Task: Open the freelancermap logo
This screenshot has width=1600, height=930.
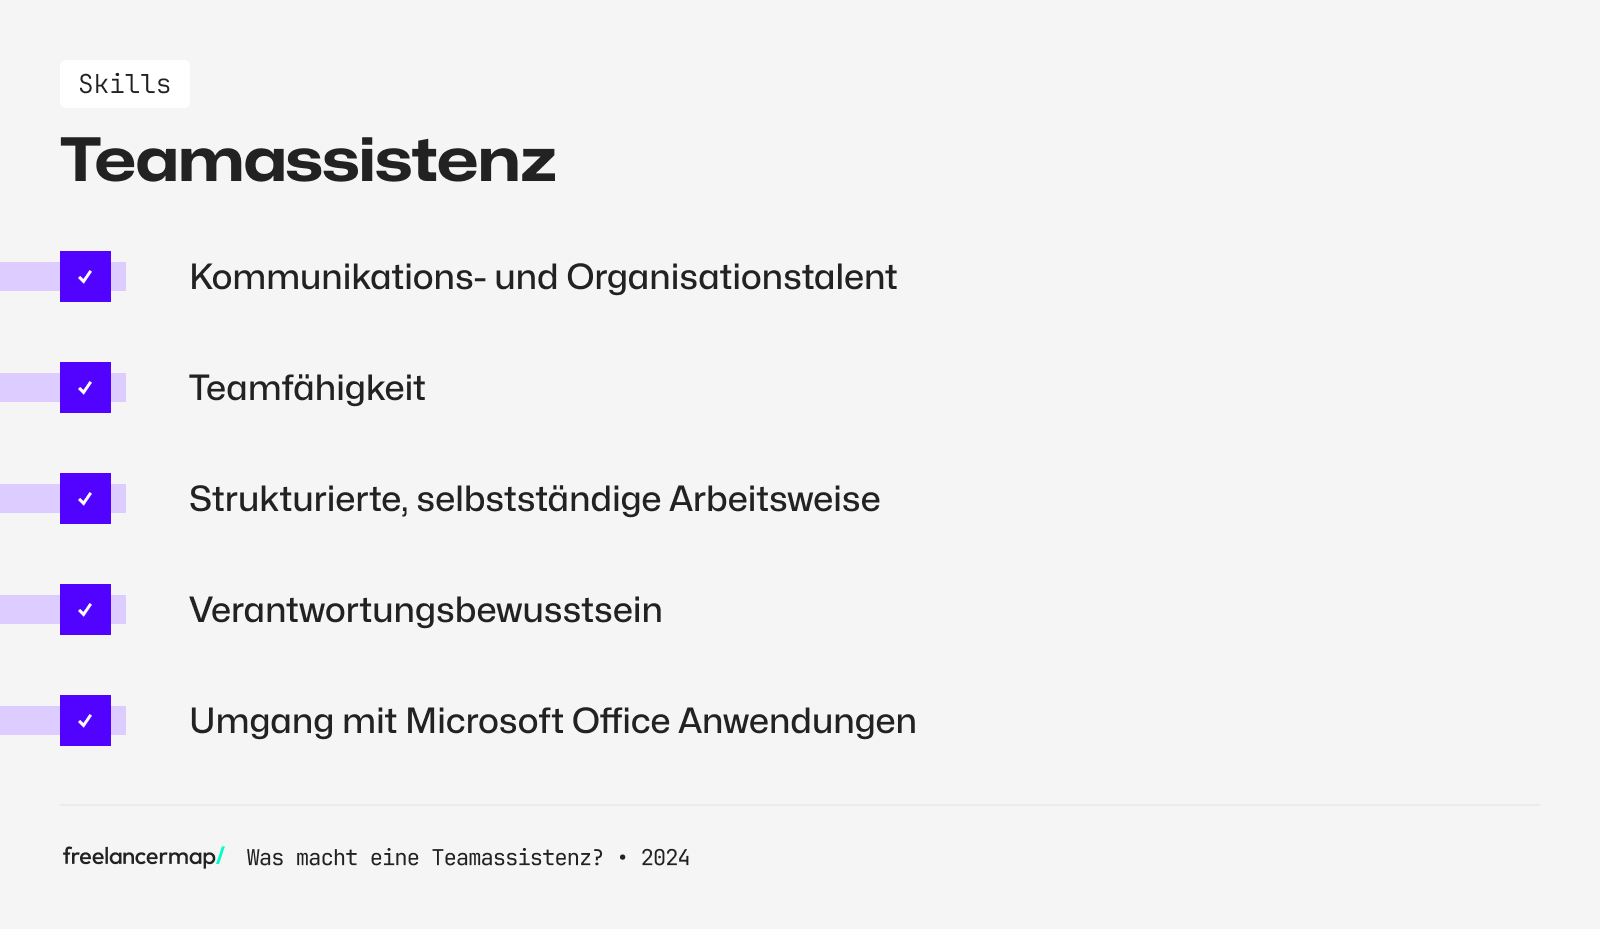Action: [139, 857]
